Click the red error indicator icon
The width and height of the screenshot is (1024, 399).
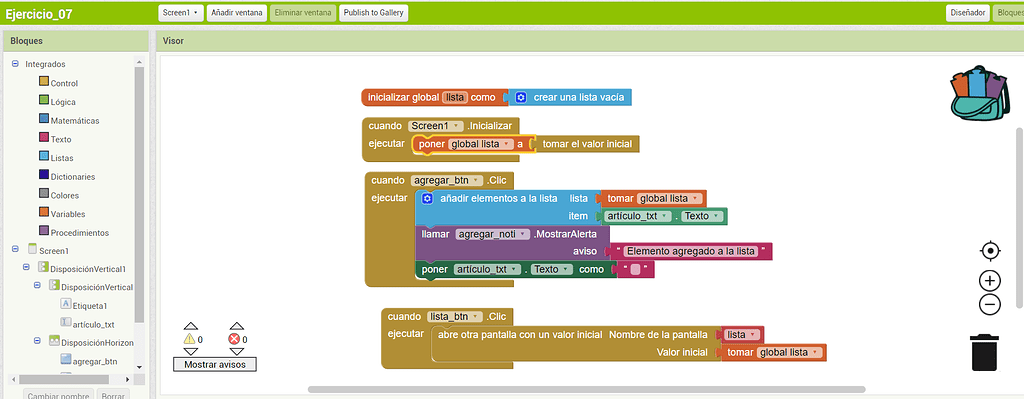pyautogui.click(x=234, y=339)
